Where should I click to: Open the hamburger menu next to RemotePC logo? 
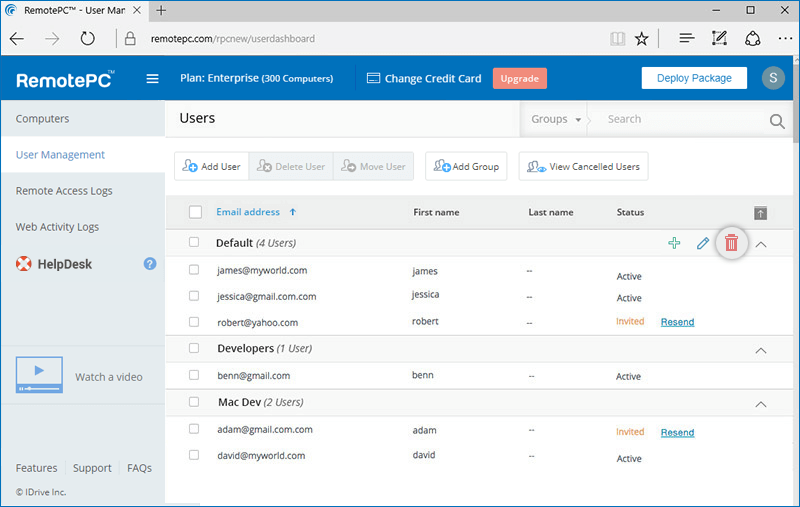[x=152, y=79]
